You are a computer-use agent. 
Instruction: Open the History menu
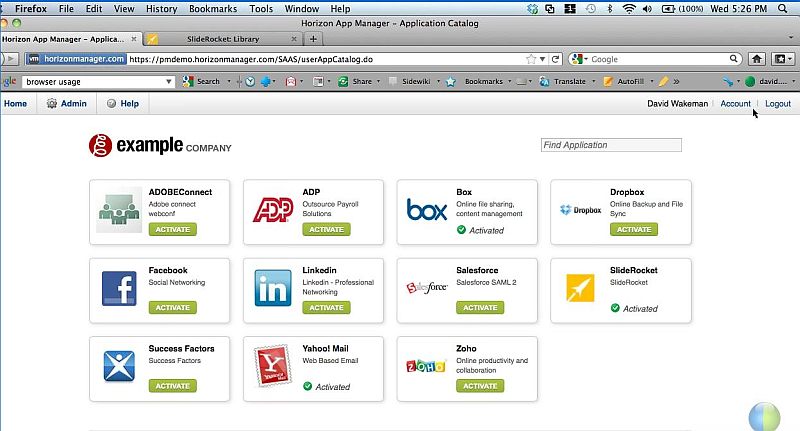point(161,9)
